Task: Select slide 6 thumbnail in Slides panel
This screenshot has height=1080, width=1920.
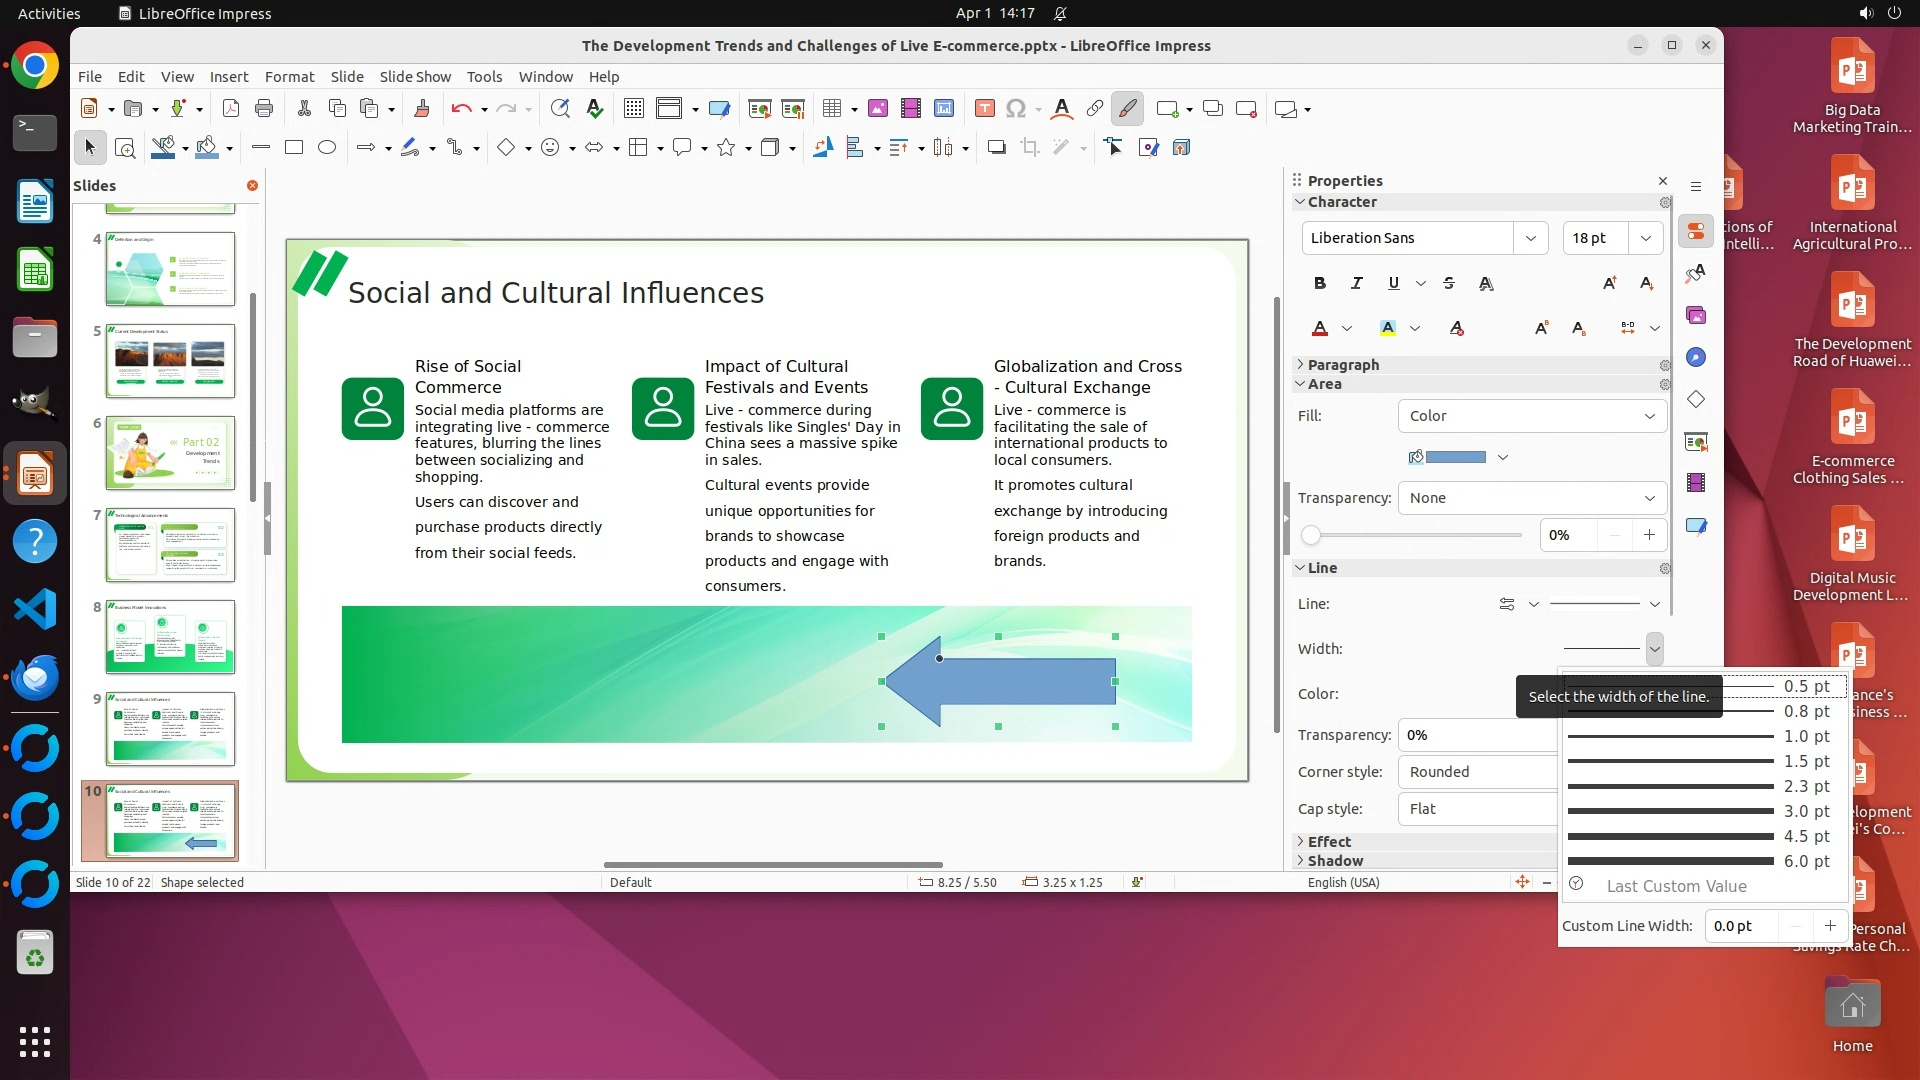Action: tap(170, 453)
